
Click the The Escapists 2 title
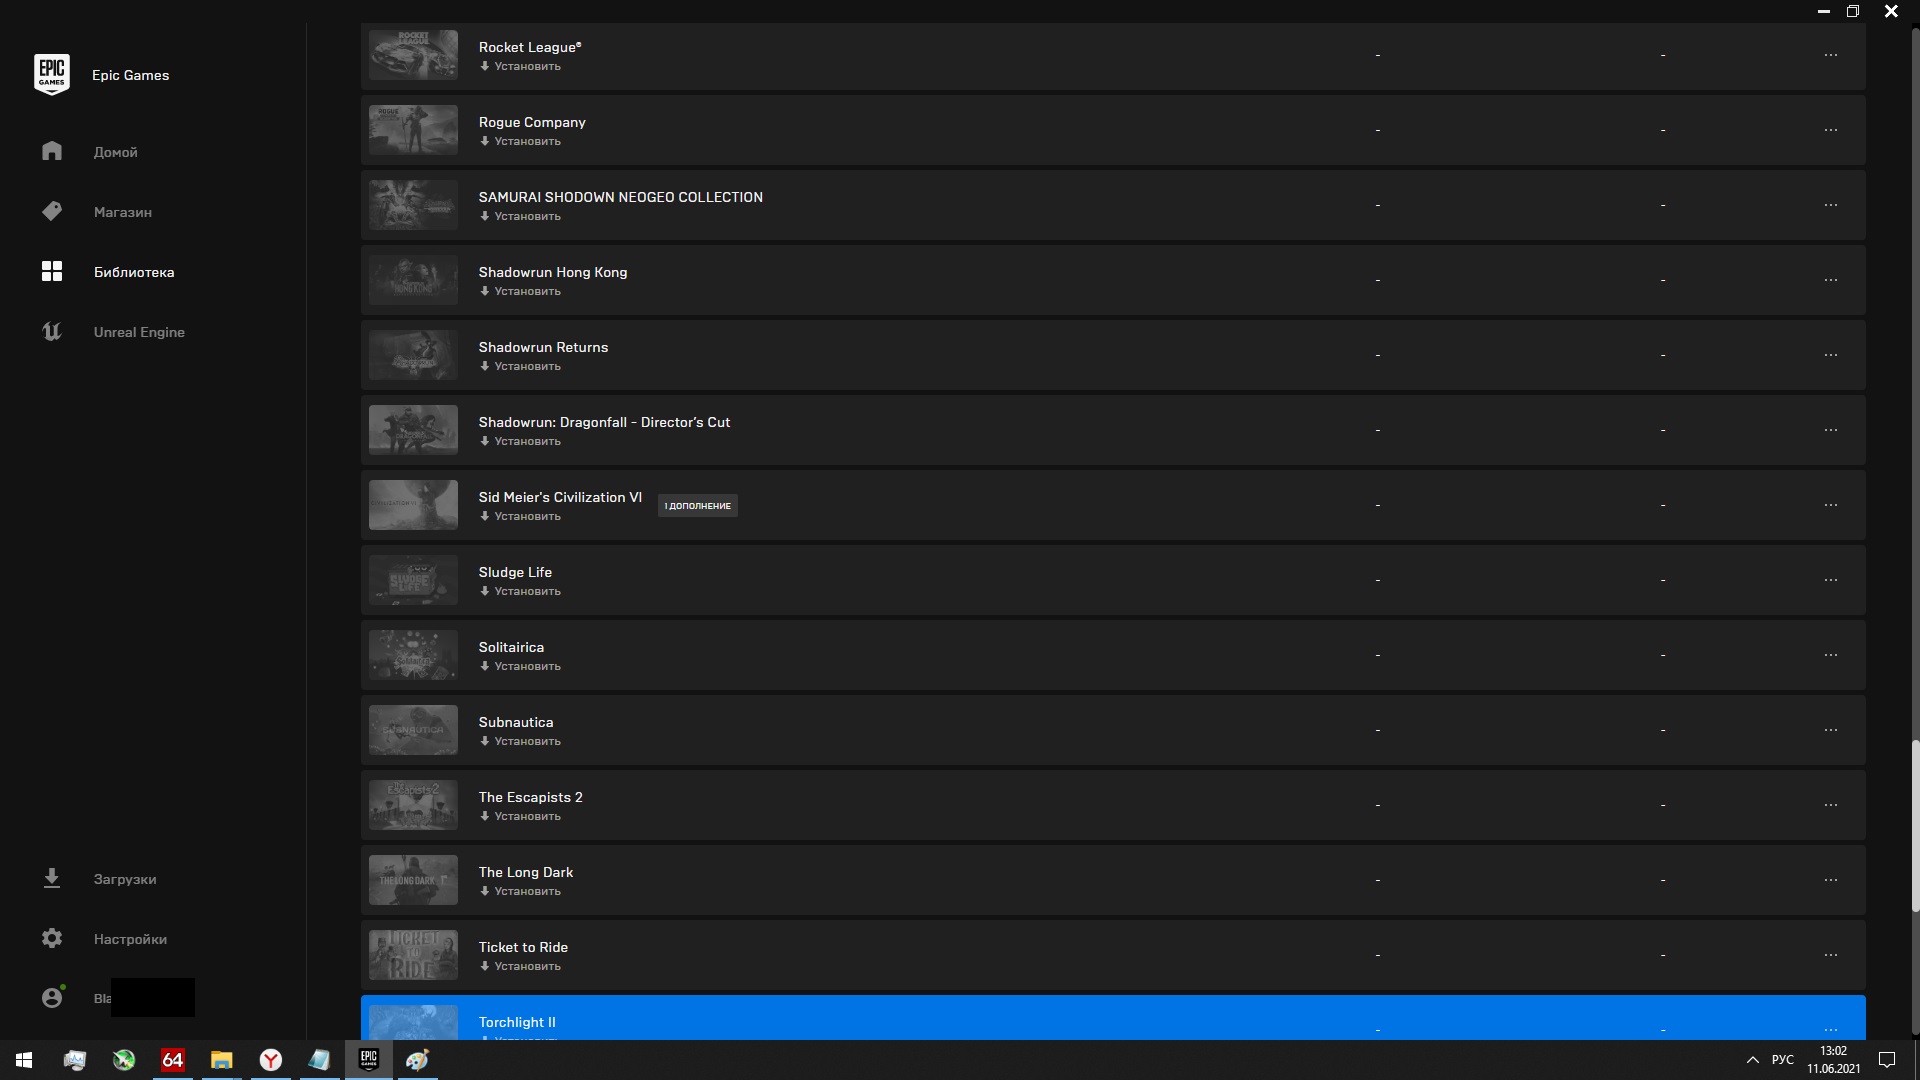(530, 797)
